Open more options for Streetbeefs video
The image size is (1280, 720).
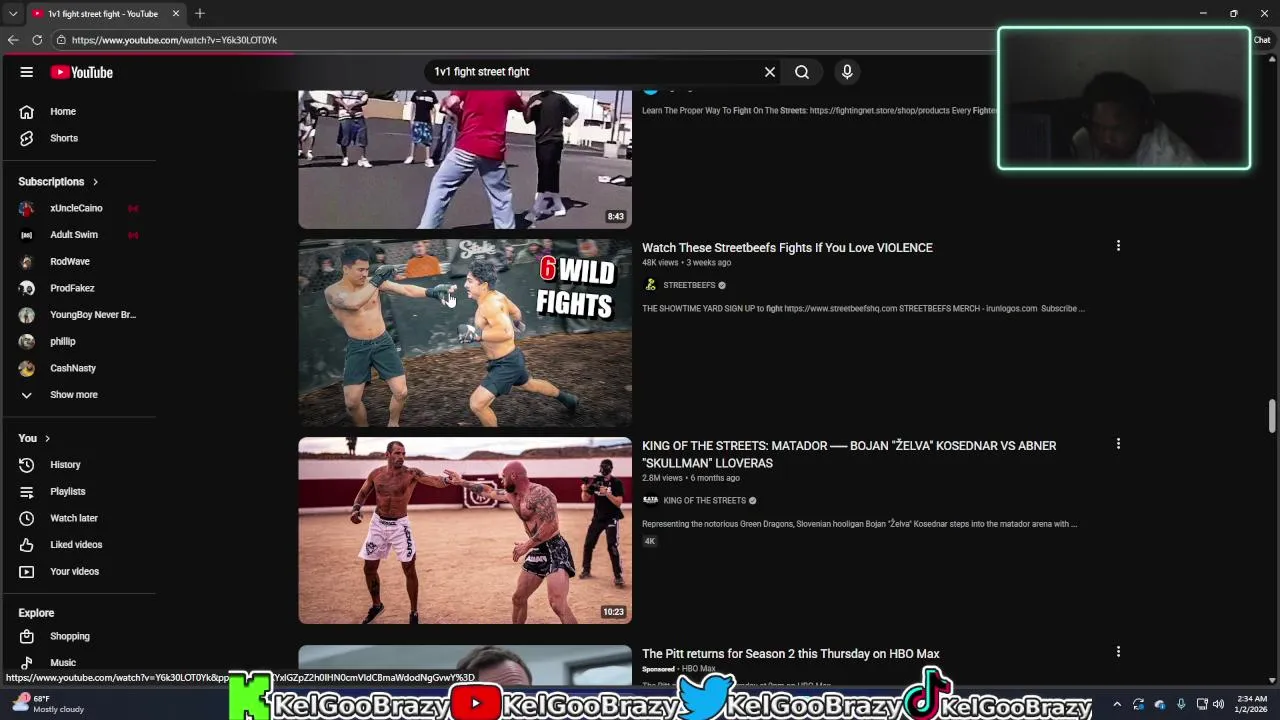click(x=1118, y=246)
